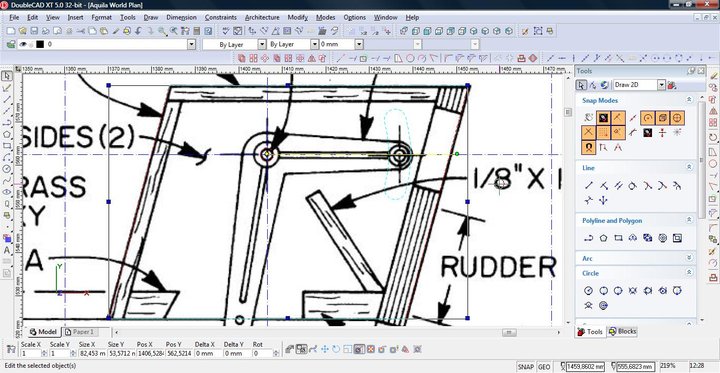Switch to the Blocks tab
The image size is (720, 373).
[x=623, y=331]
